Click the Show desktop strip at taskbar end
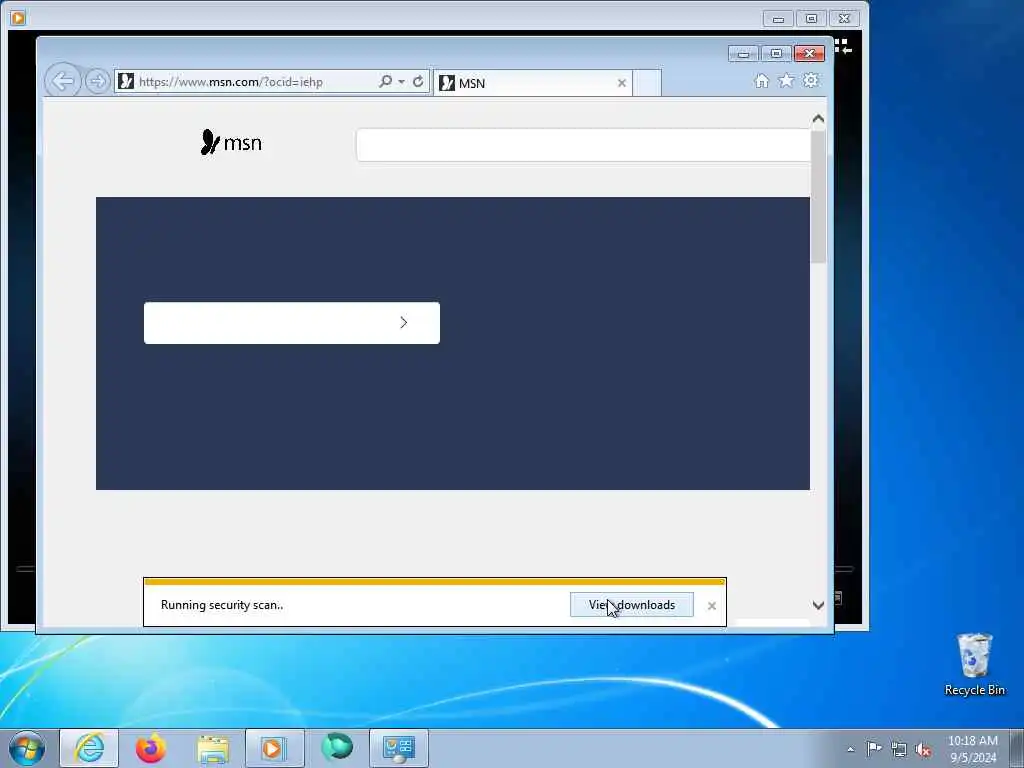Screen dimensions: 1024x768 [1017, 748]
